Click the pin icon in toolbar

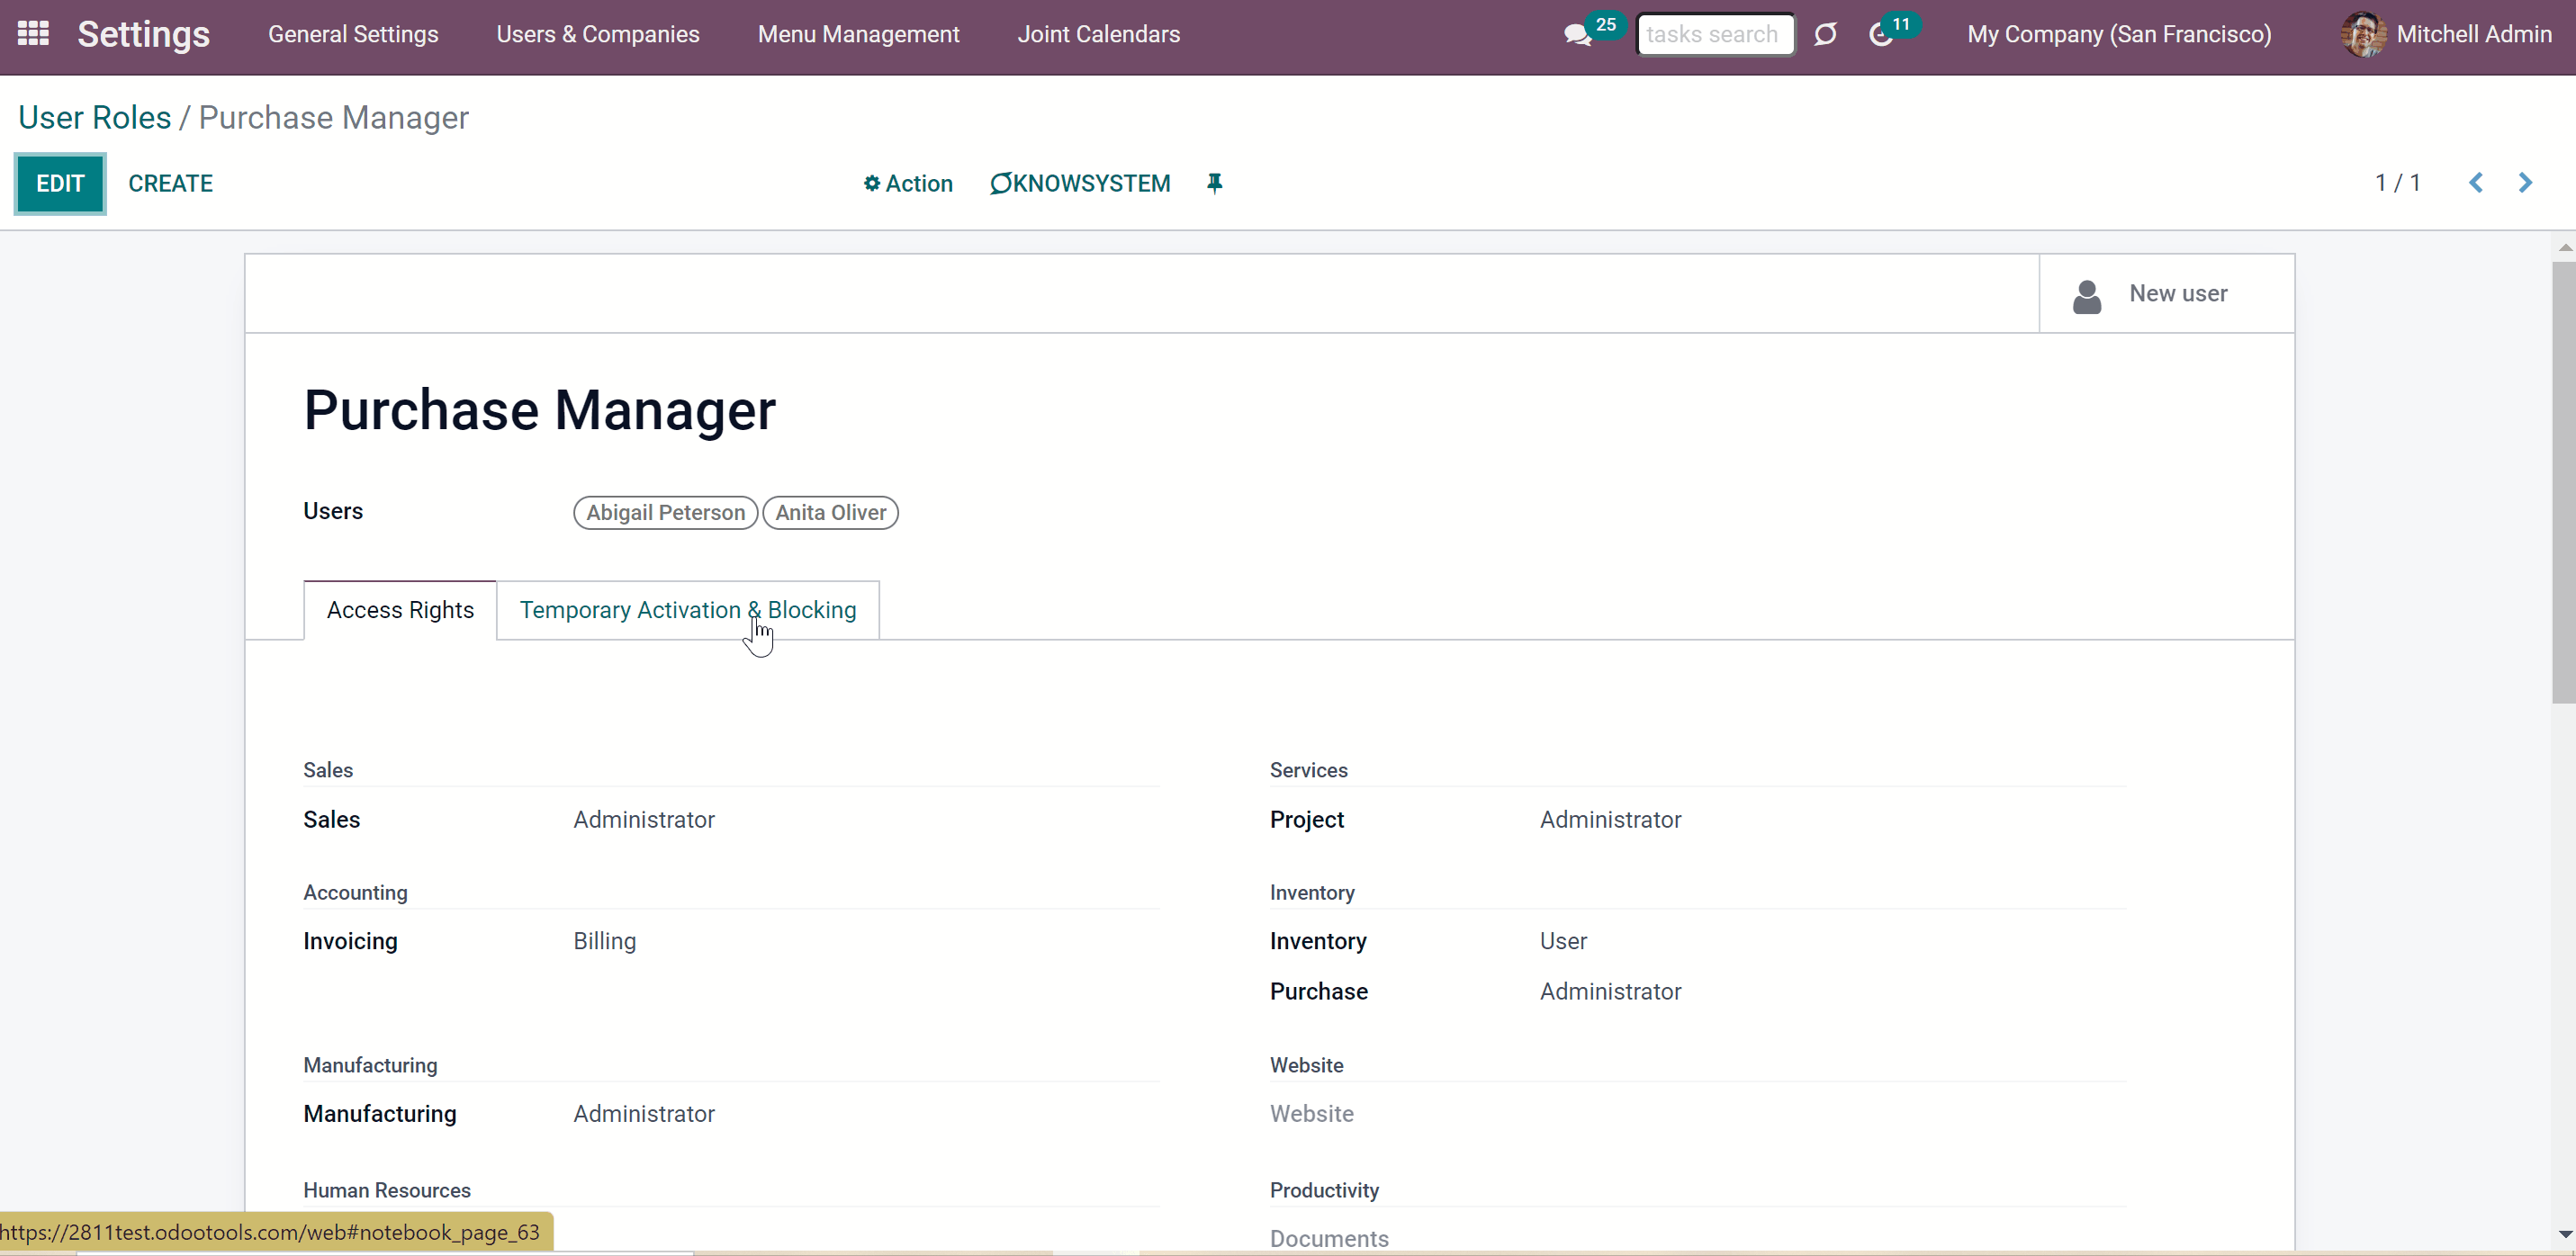point(1214,183)
